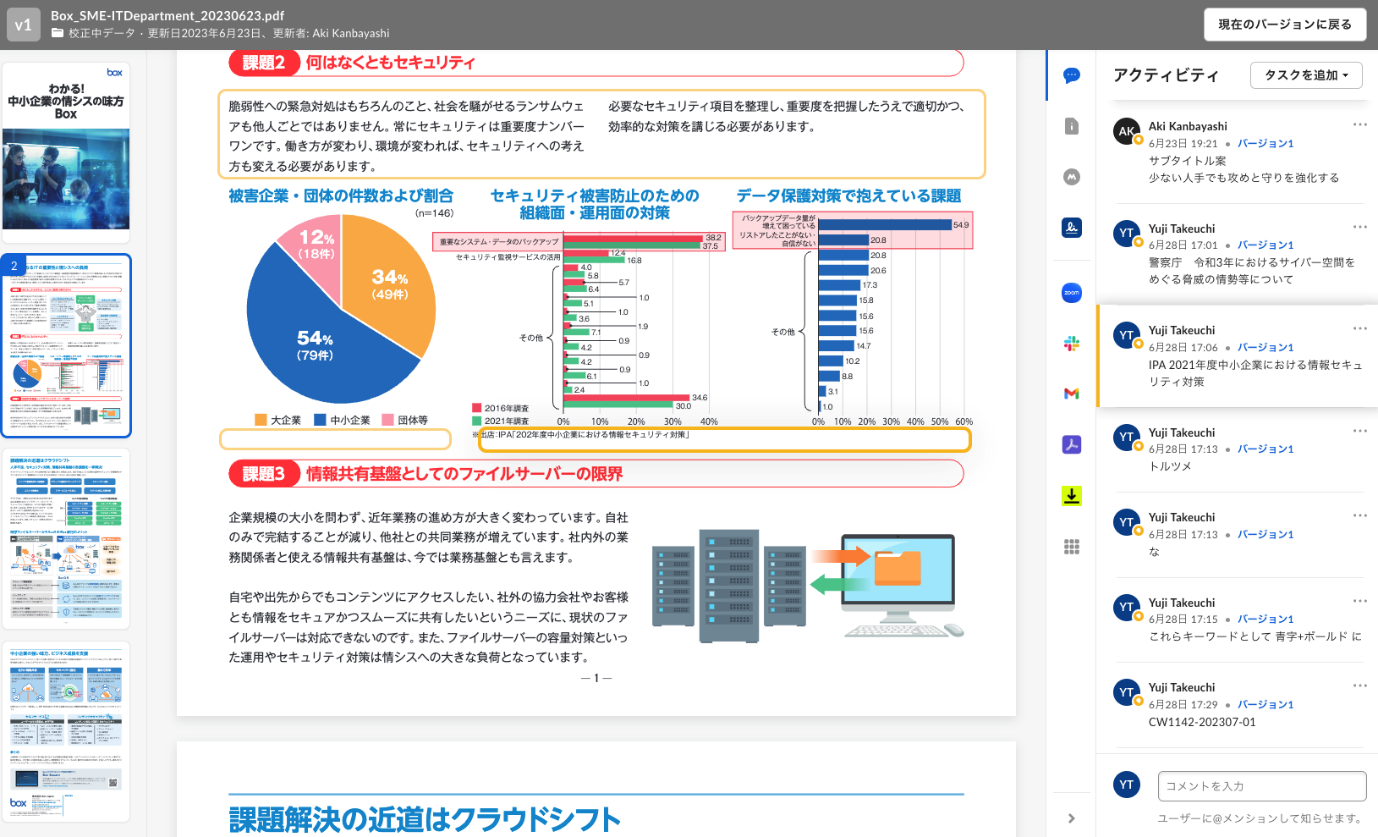Click 現在のバージョンに戻る button

1284,24
